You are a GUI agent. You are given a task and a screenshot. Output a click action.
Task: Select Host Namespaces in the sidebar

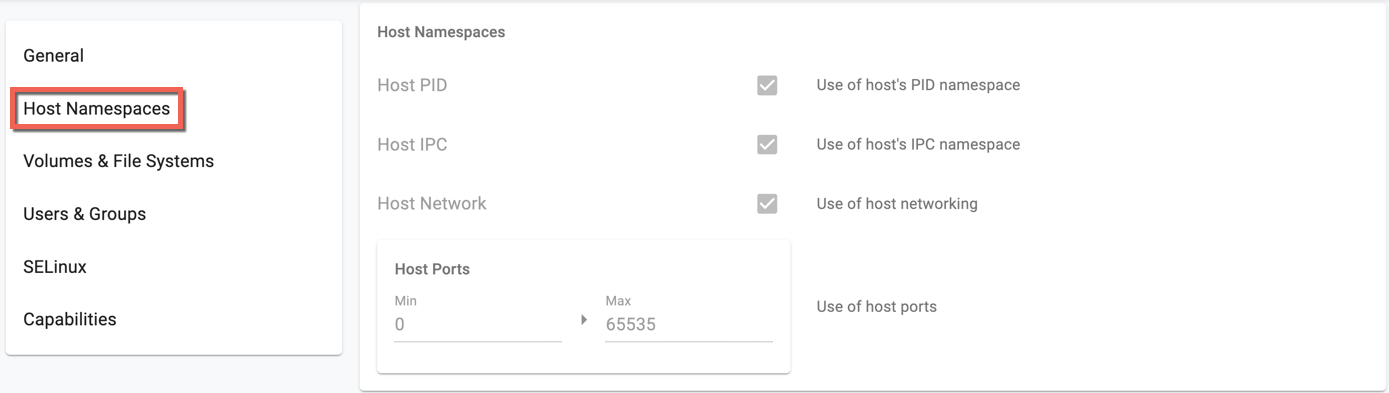97,108
